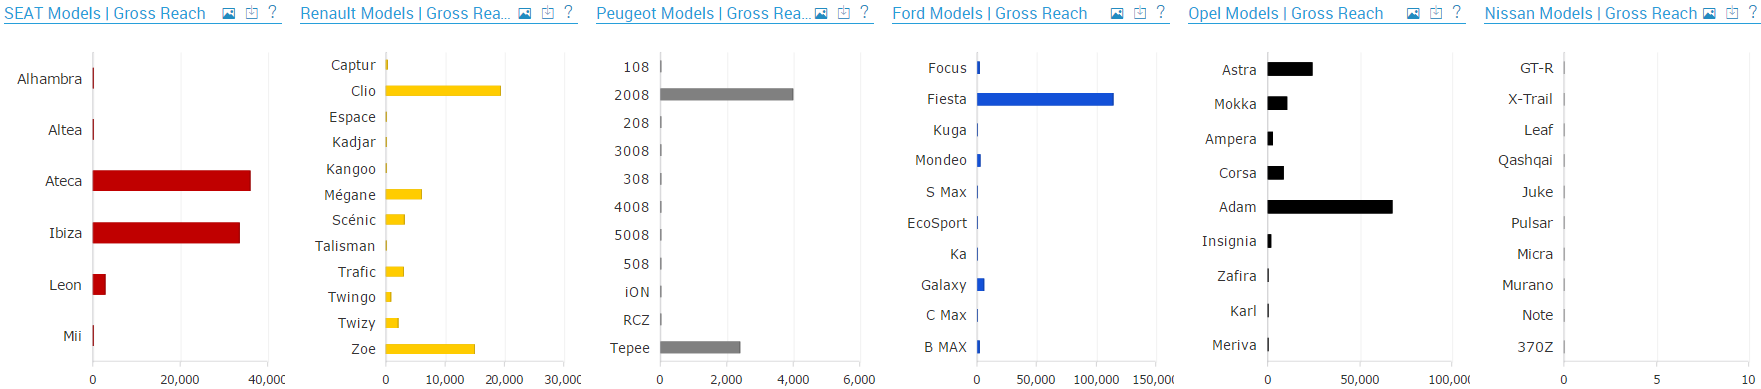Screen dimensions: 1761x389
Task: Open help for Peugeot Models chart
Action: [864, 13]
